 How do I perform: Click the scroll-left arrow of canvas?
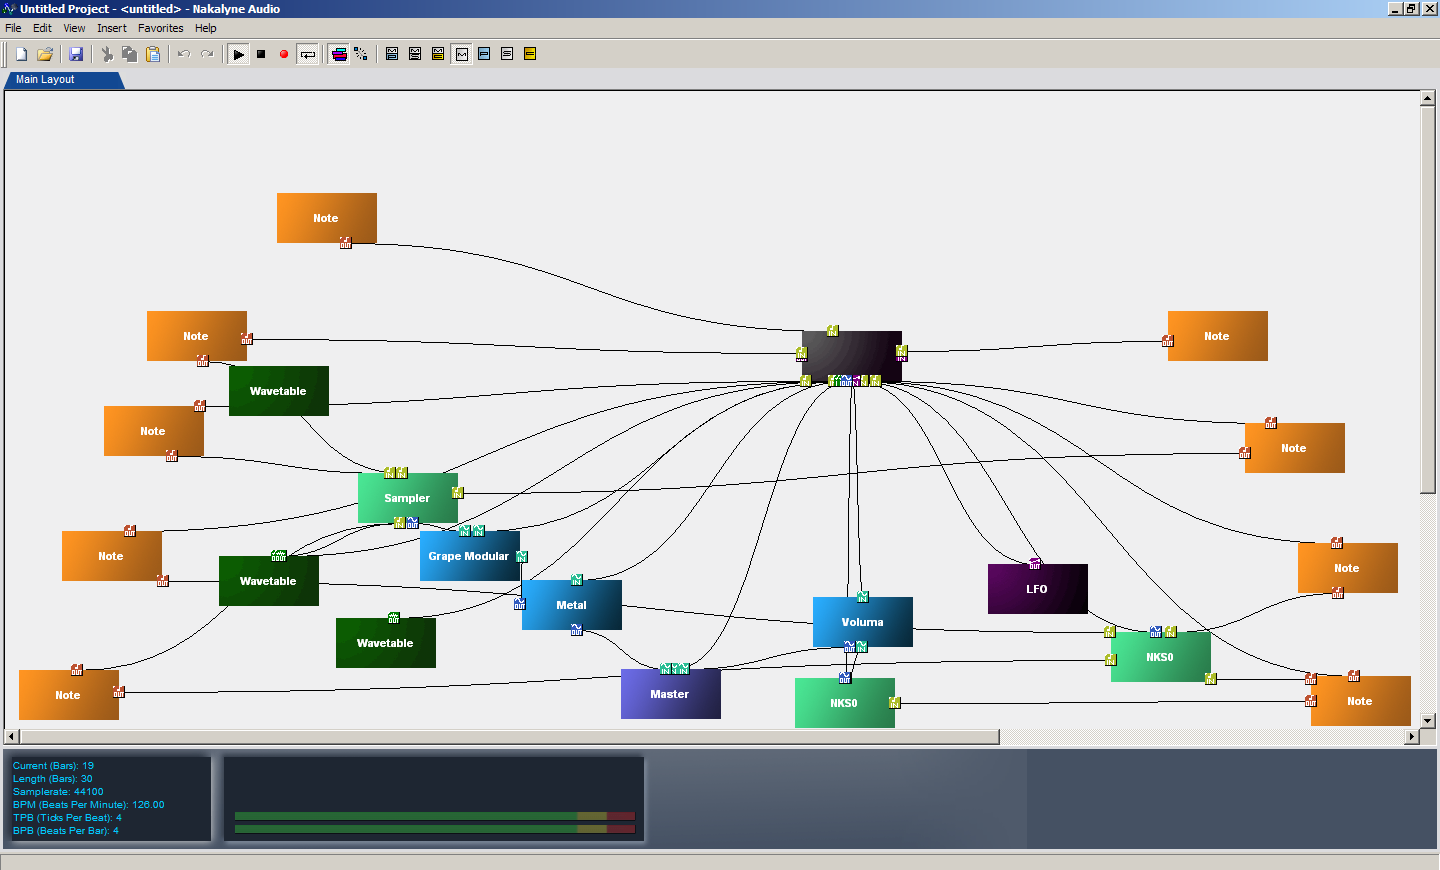(x=12, y=737)
